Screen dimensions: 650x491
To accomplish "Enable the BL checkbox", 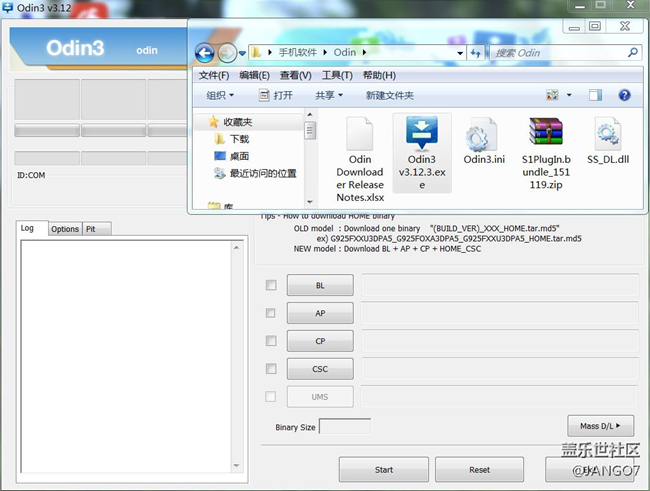I will click(x=271, y=285).
